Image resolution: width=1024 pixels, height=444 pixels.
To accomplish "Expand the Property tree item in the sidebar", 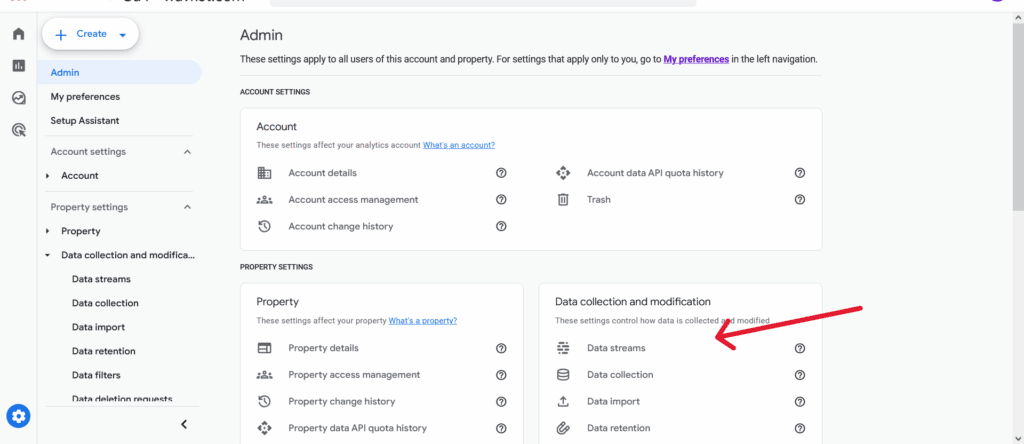I will (x=48, y=231).
